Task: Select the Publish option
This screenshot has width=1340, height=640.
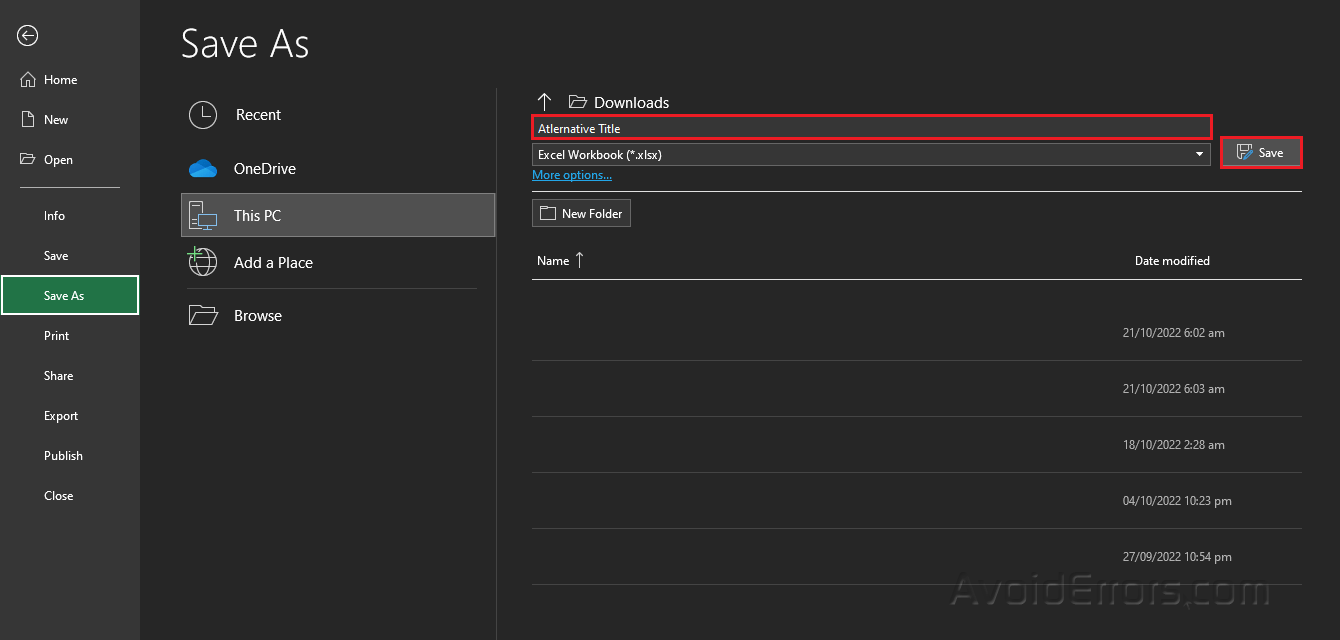Action: pos(63,455)
